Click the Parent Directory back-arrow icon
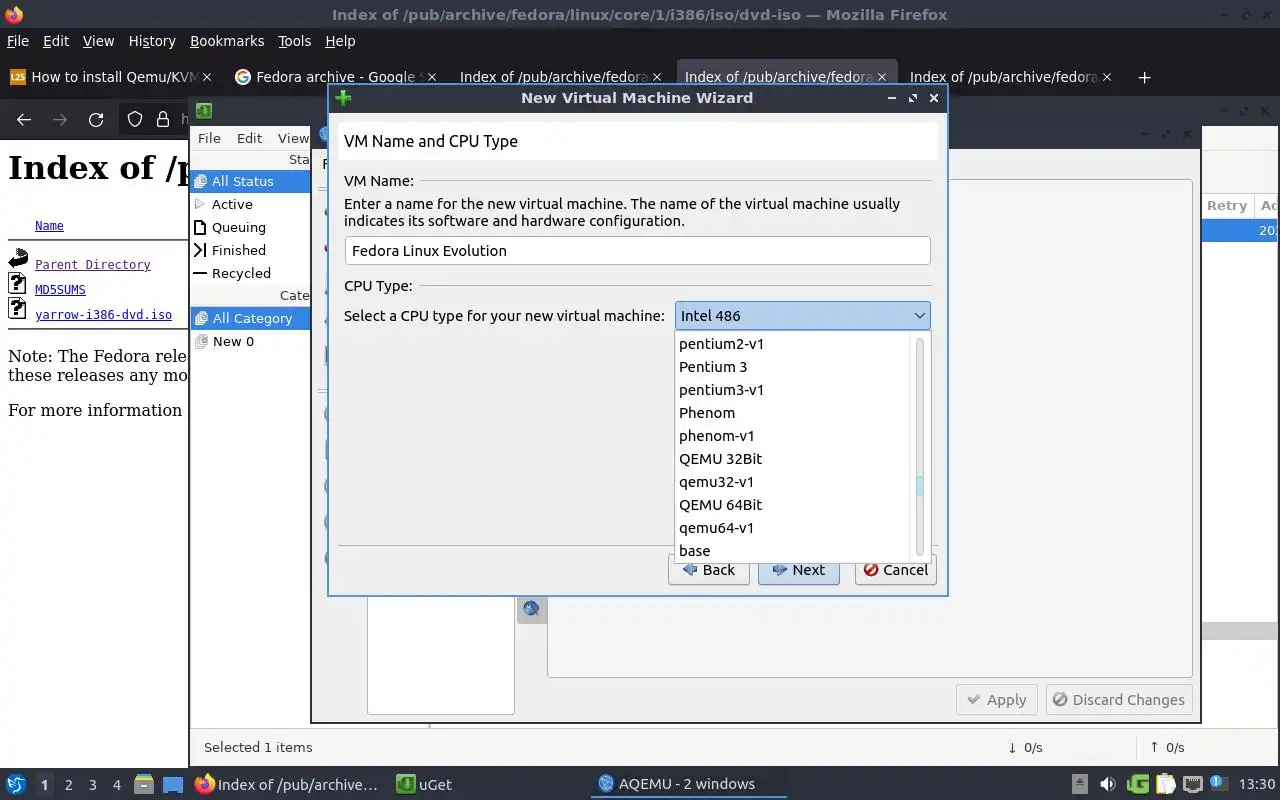The width and height of the screenshot is (1280, 800). (x=17, y=259)
